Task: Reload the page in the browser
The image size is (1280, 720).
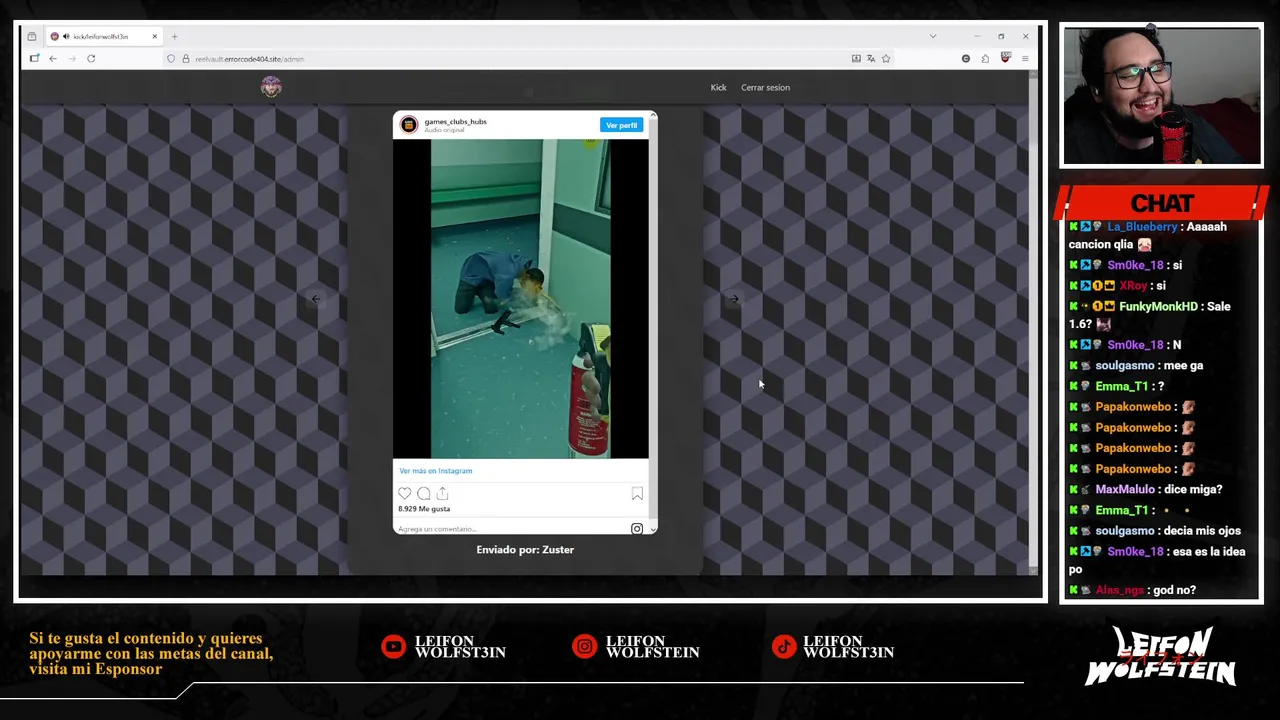Action: pyautogui.click(x=91, y=59)
